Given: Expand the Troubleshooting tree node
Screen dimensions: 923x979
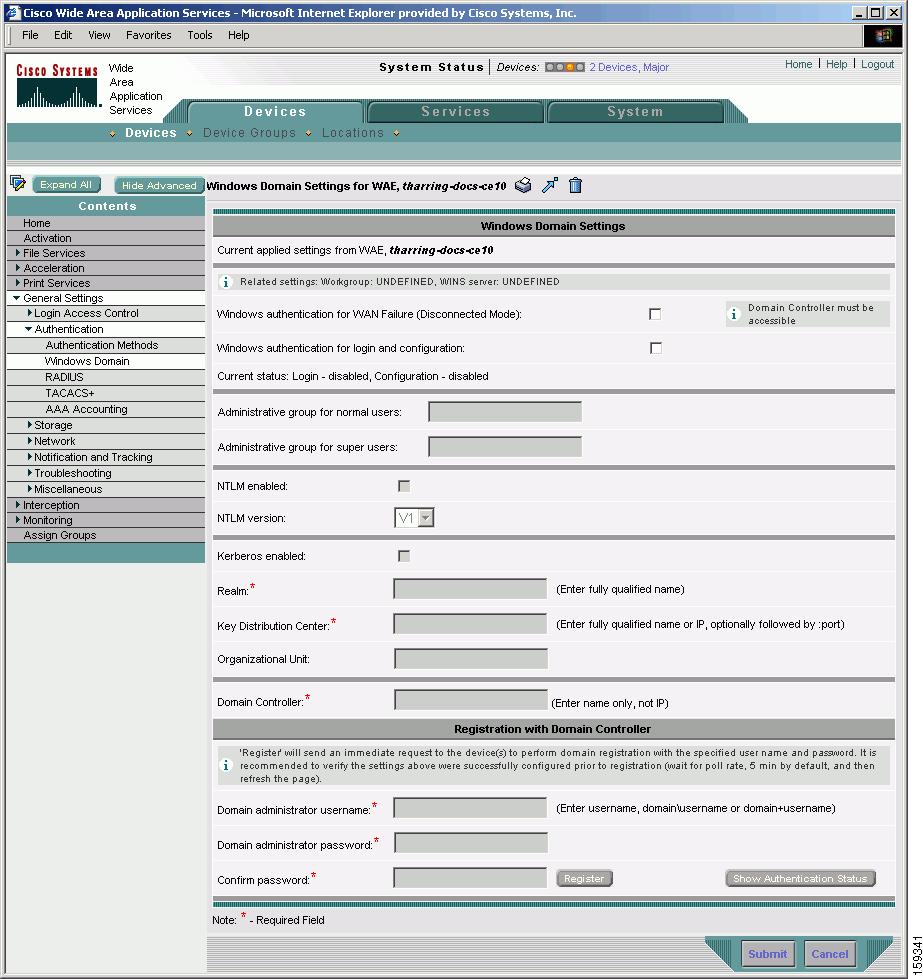Looking at the screenshot, I should point(29,472).
